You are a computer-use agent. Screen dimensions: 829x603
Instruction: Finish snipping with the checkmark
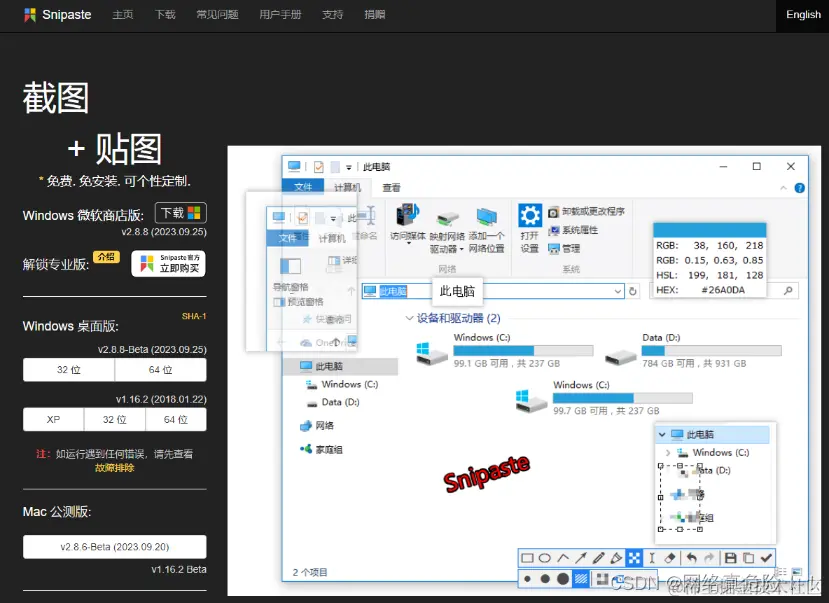tap(766, 558)
